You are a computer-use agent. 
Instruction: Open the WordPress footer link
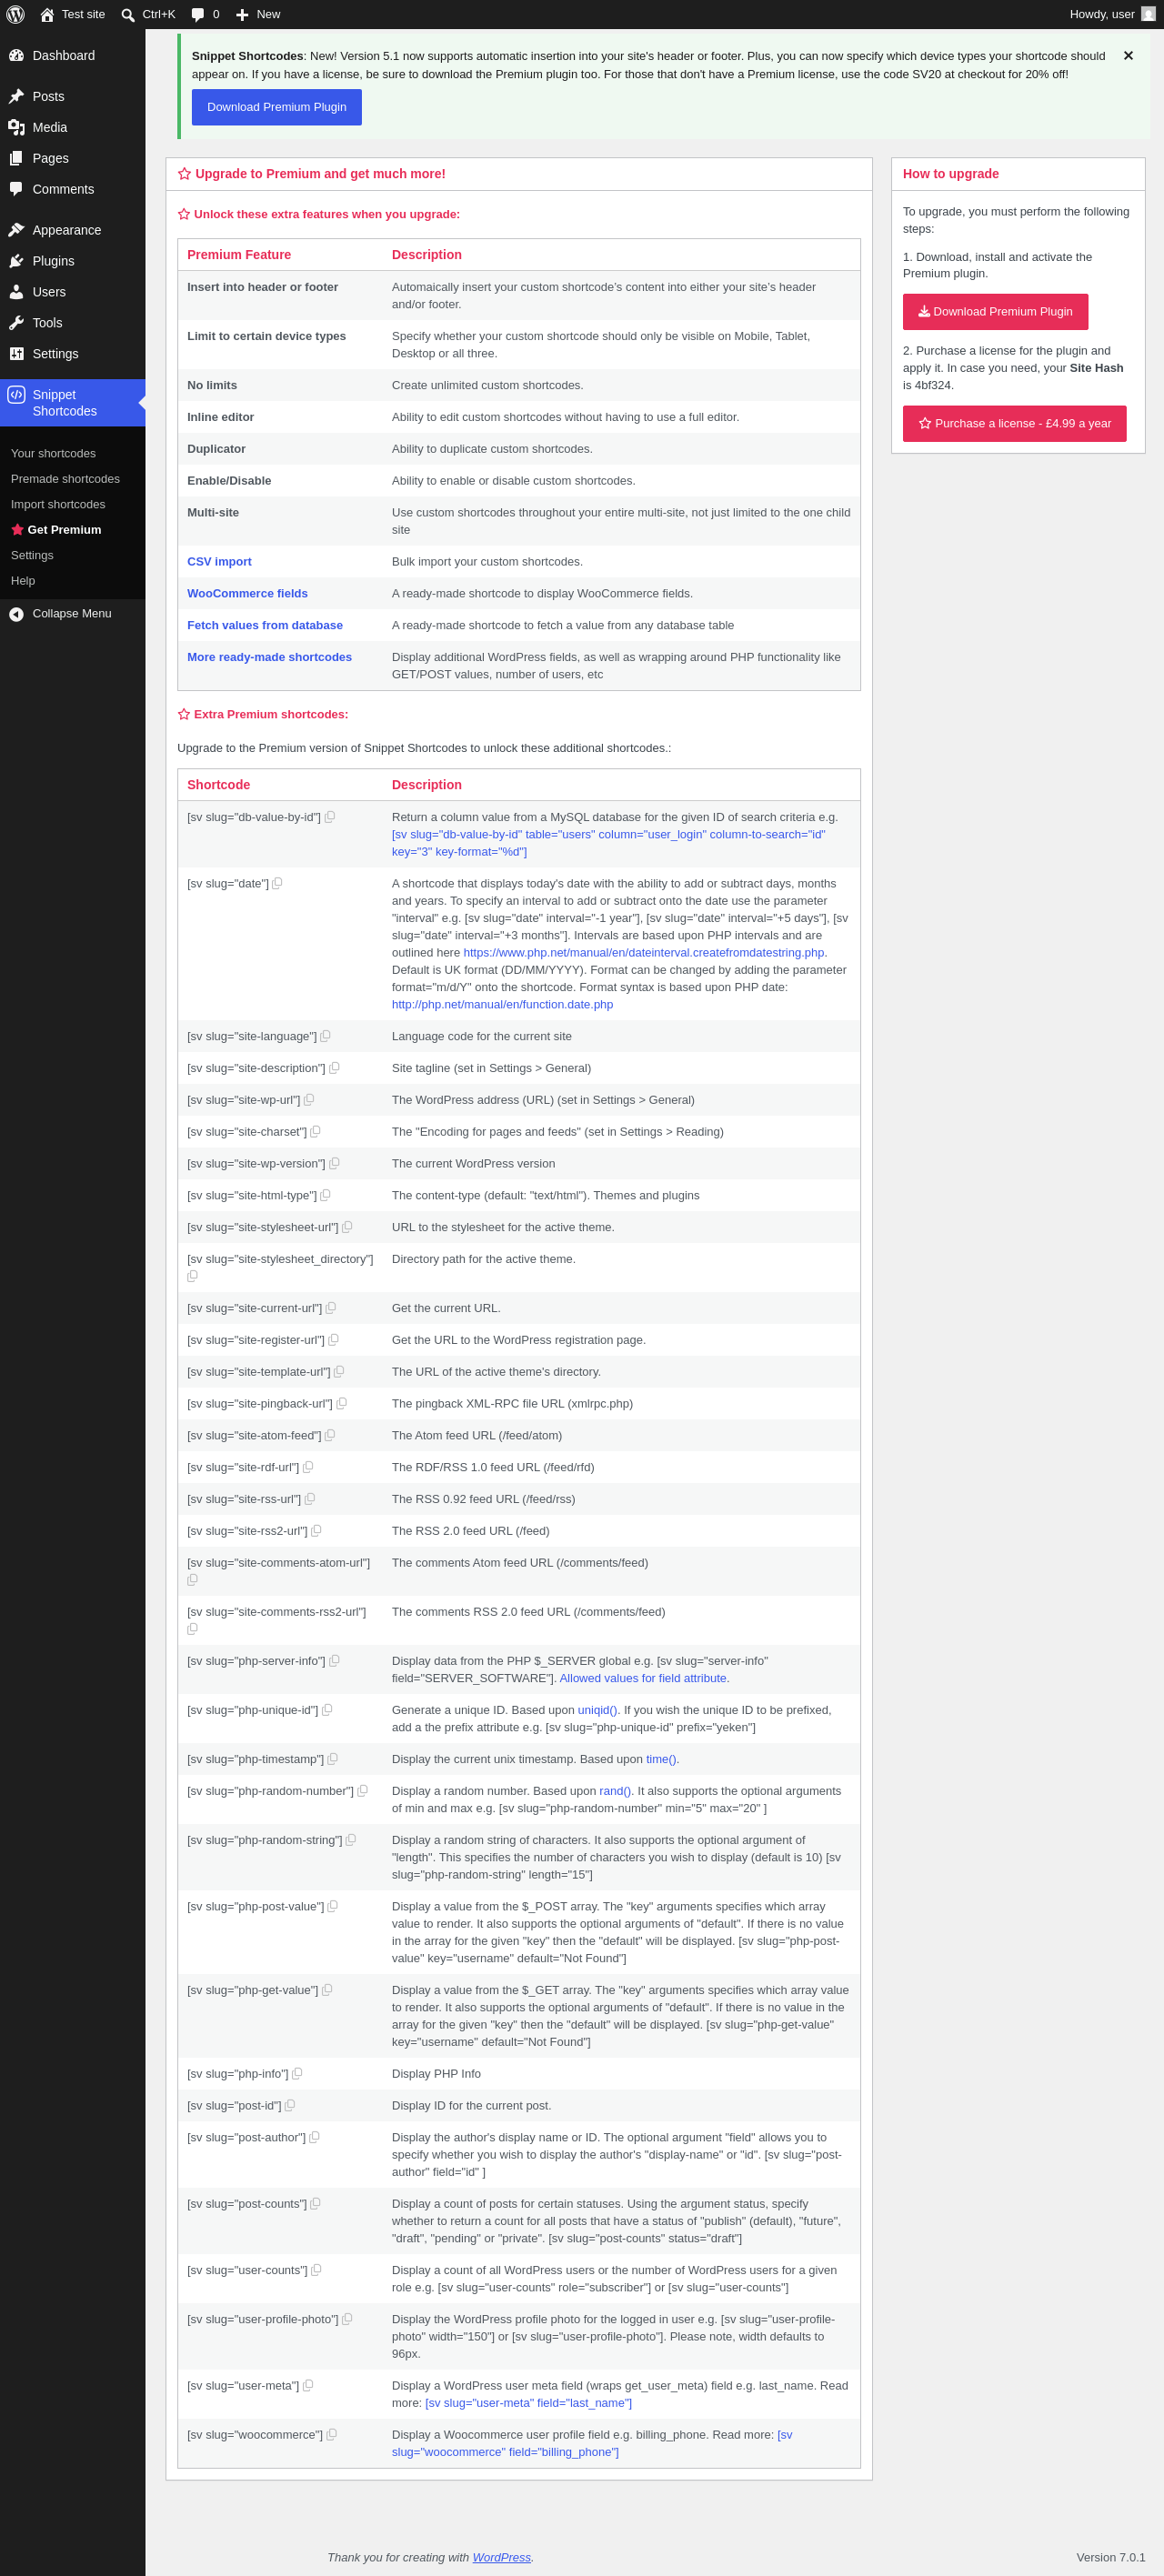(501, 2558)
